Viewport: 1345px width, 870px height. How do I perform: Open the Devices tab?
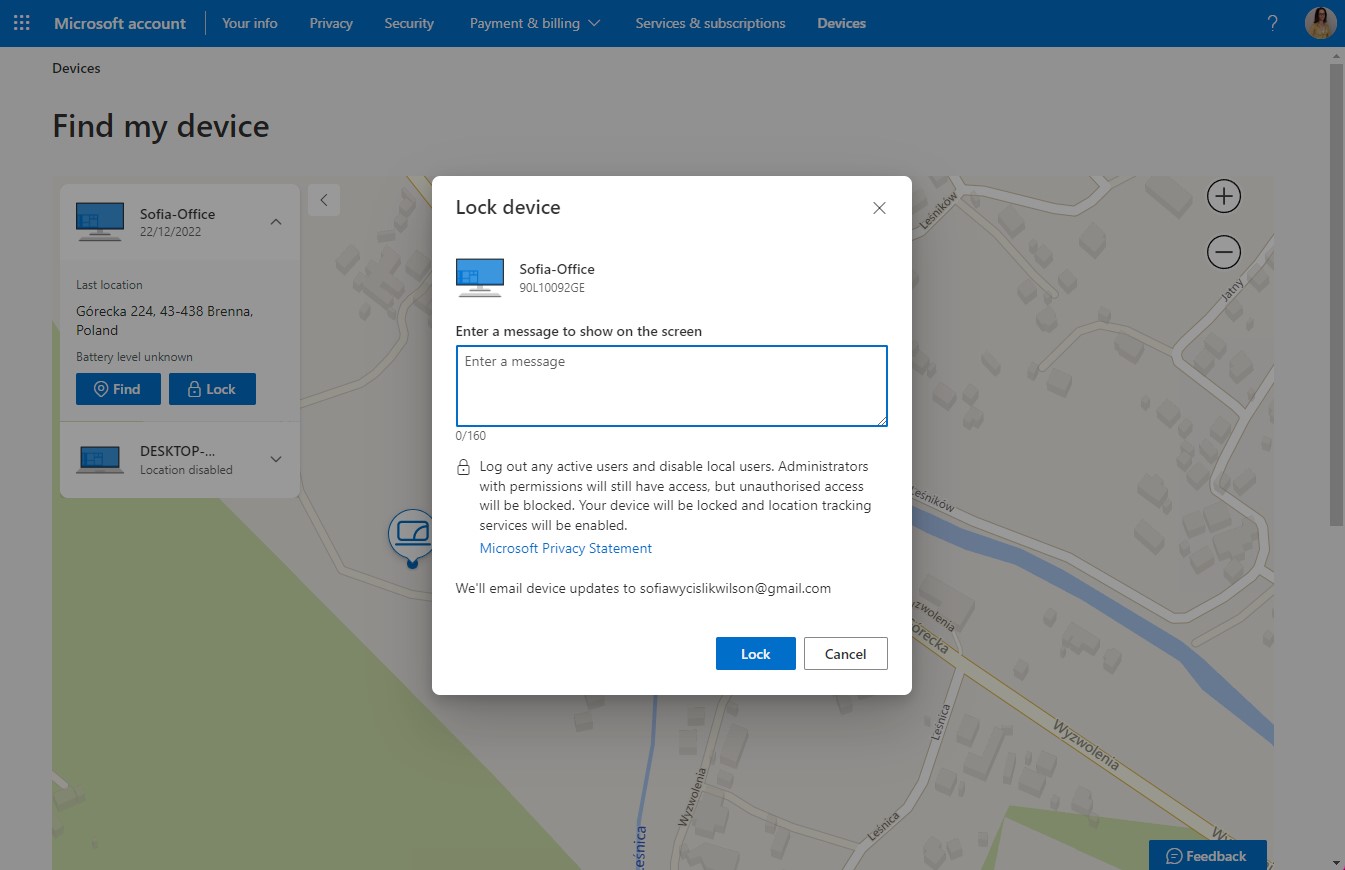(x=841, y=23)
